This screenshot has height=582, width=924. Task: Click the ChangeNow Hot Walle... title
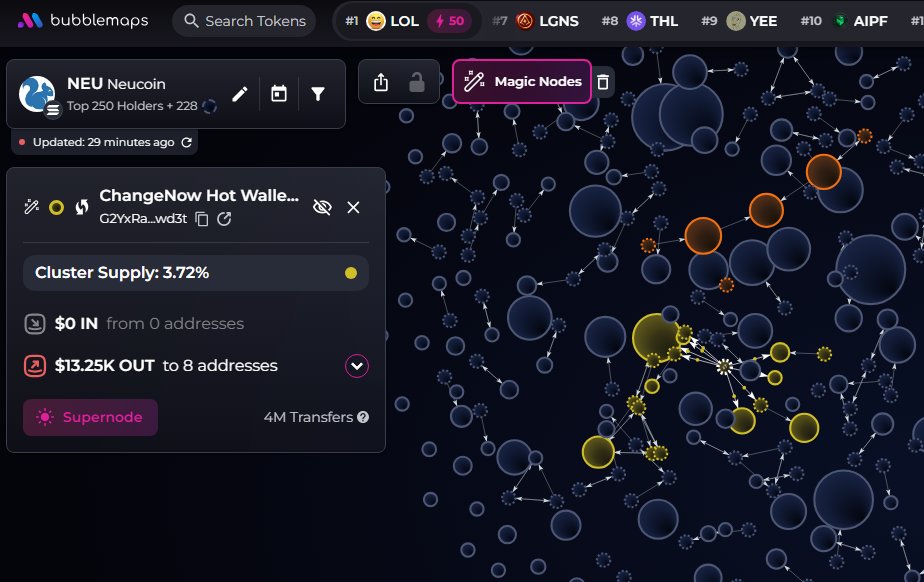[199, 195]
